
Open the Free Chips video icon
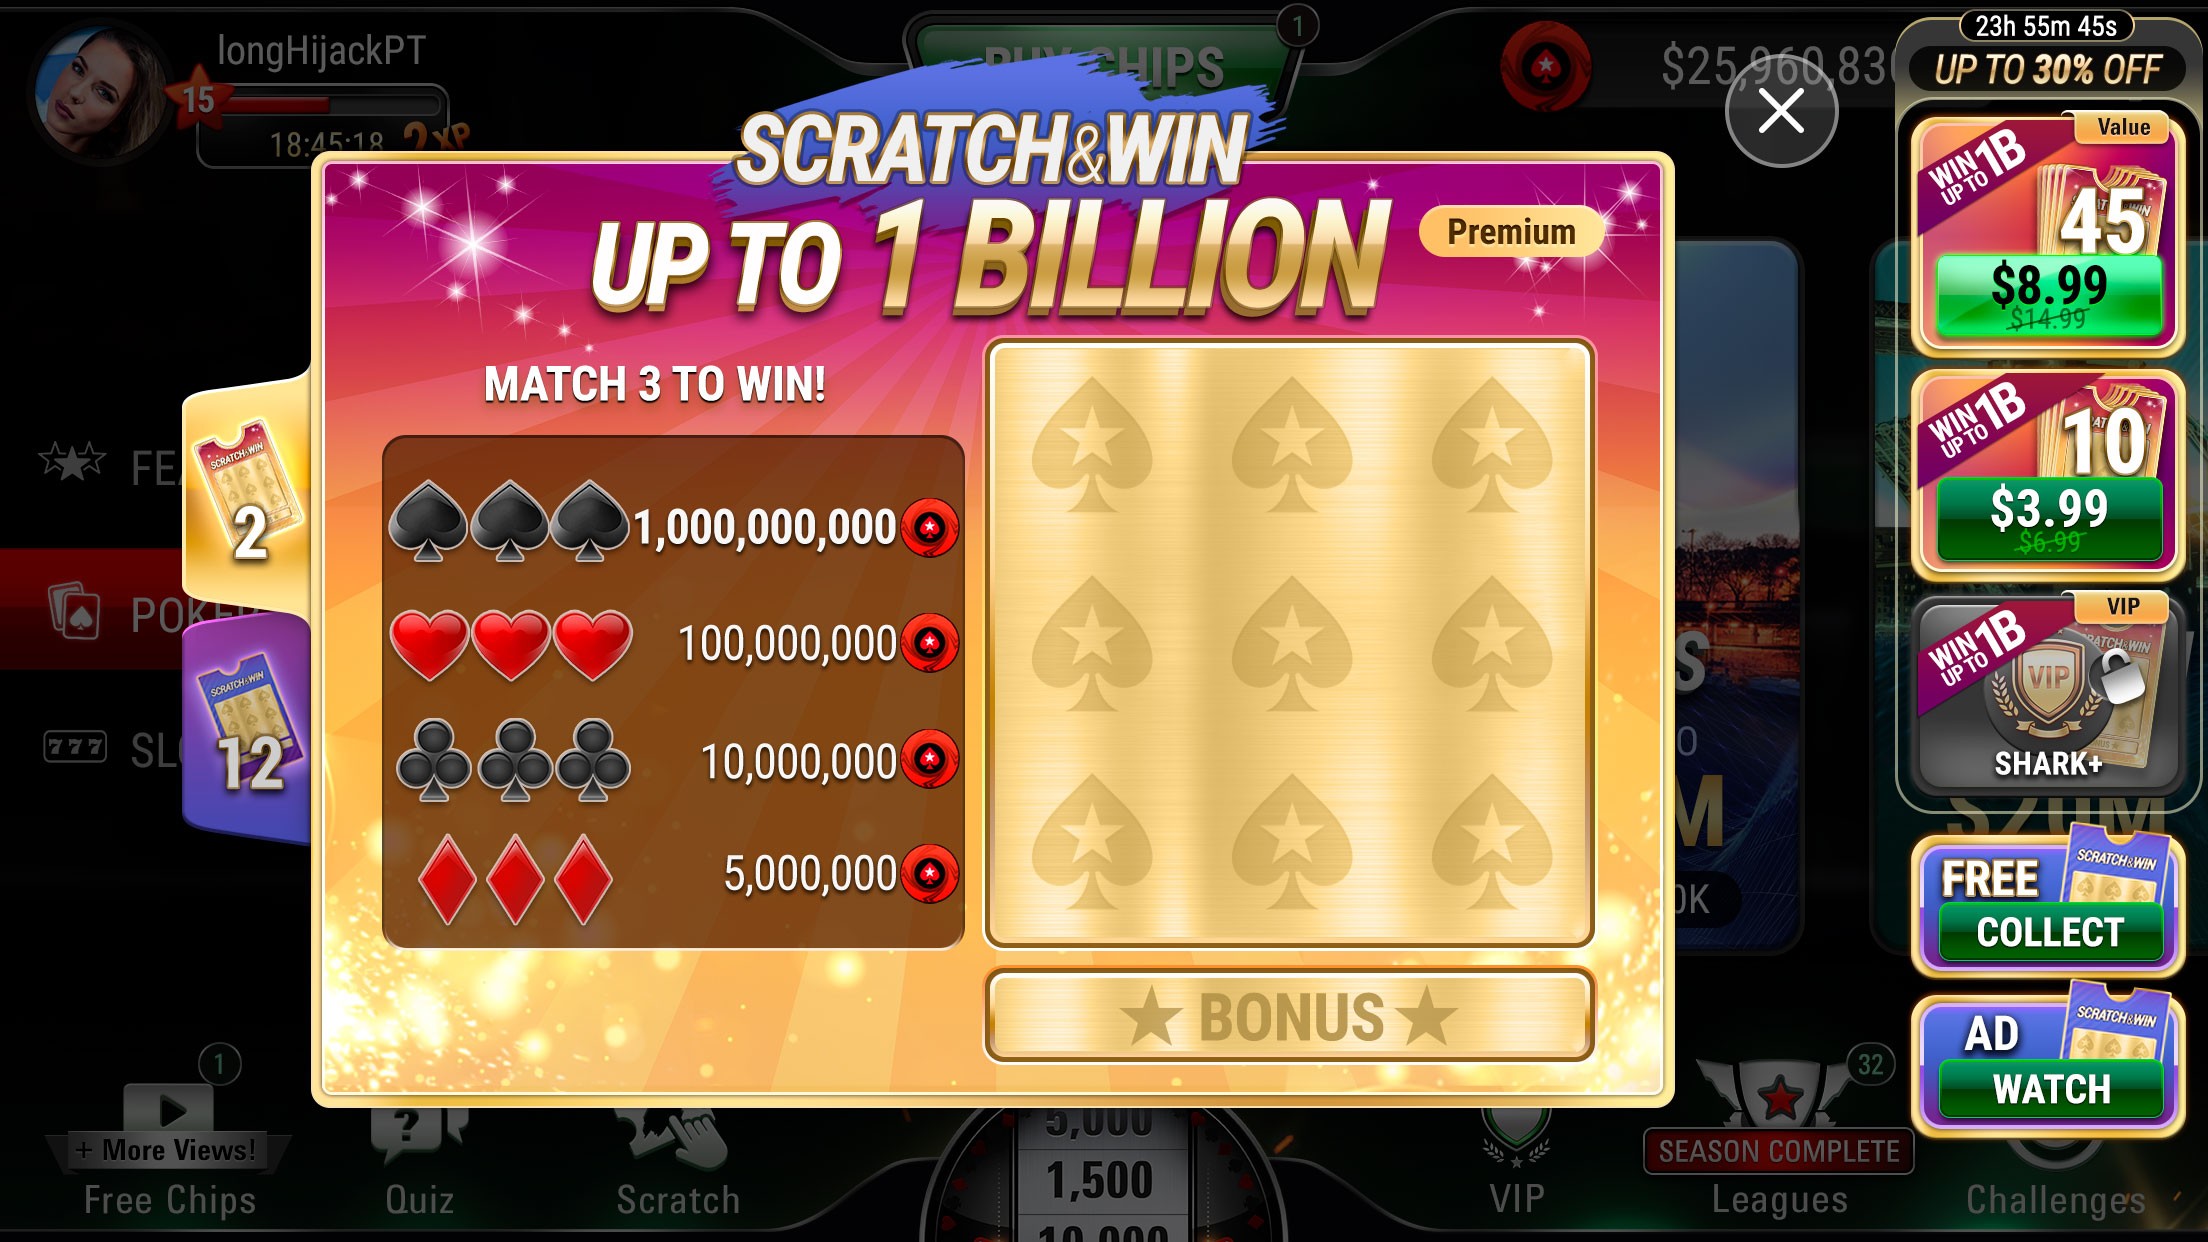(169, 1108)
